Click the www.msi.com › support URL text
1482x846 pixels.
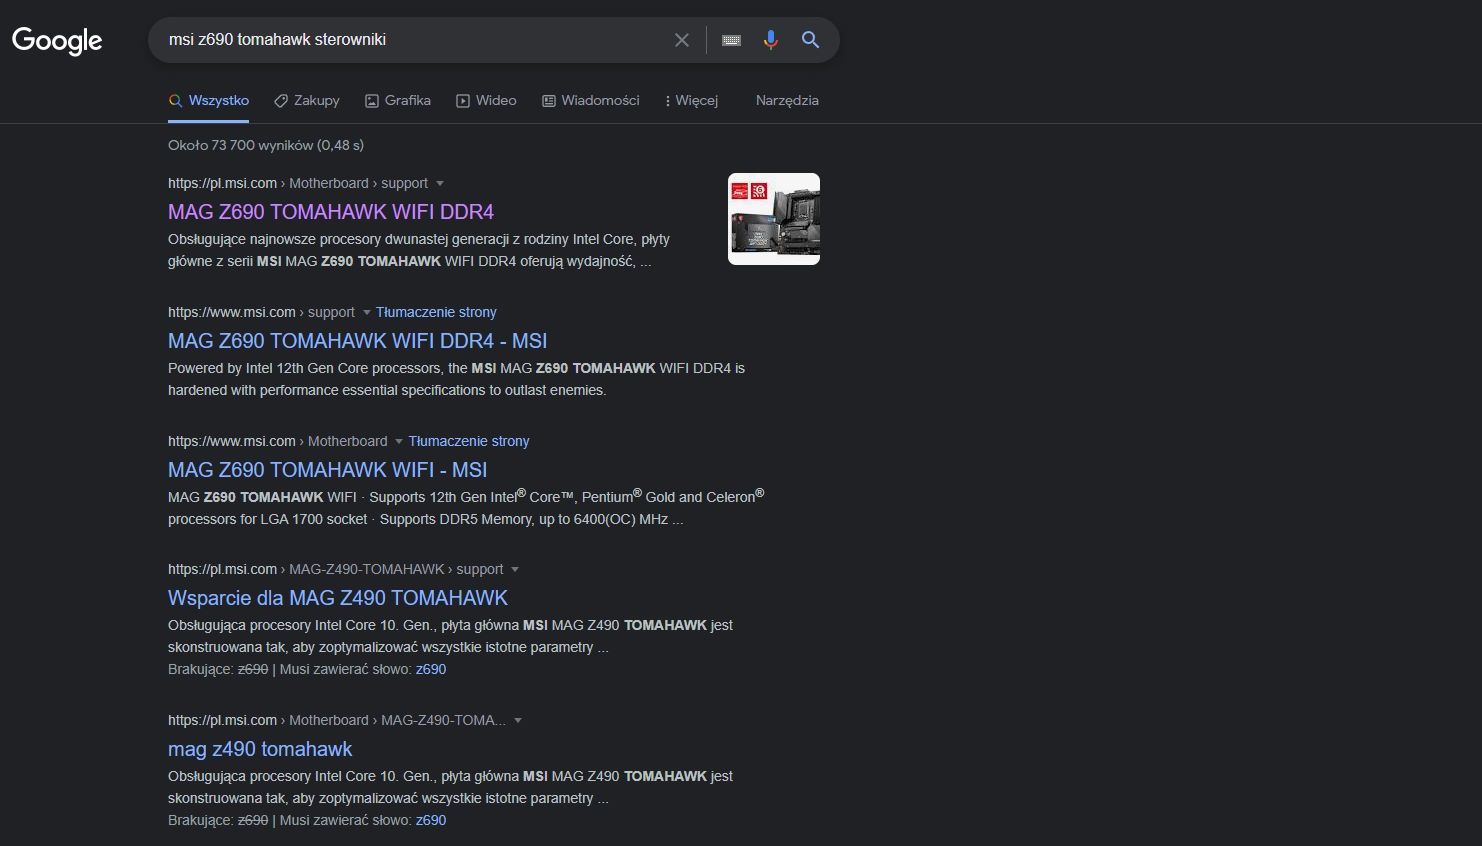261,312
